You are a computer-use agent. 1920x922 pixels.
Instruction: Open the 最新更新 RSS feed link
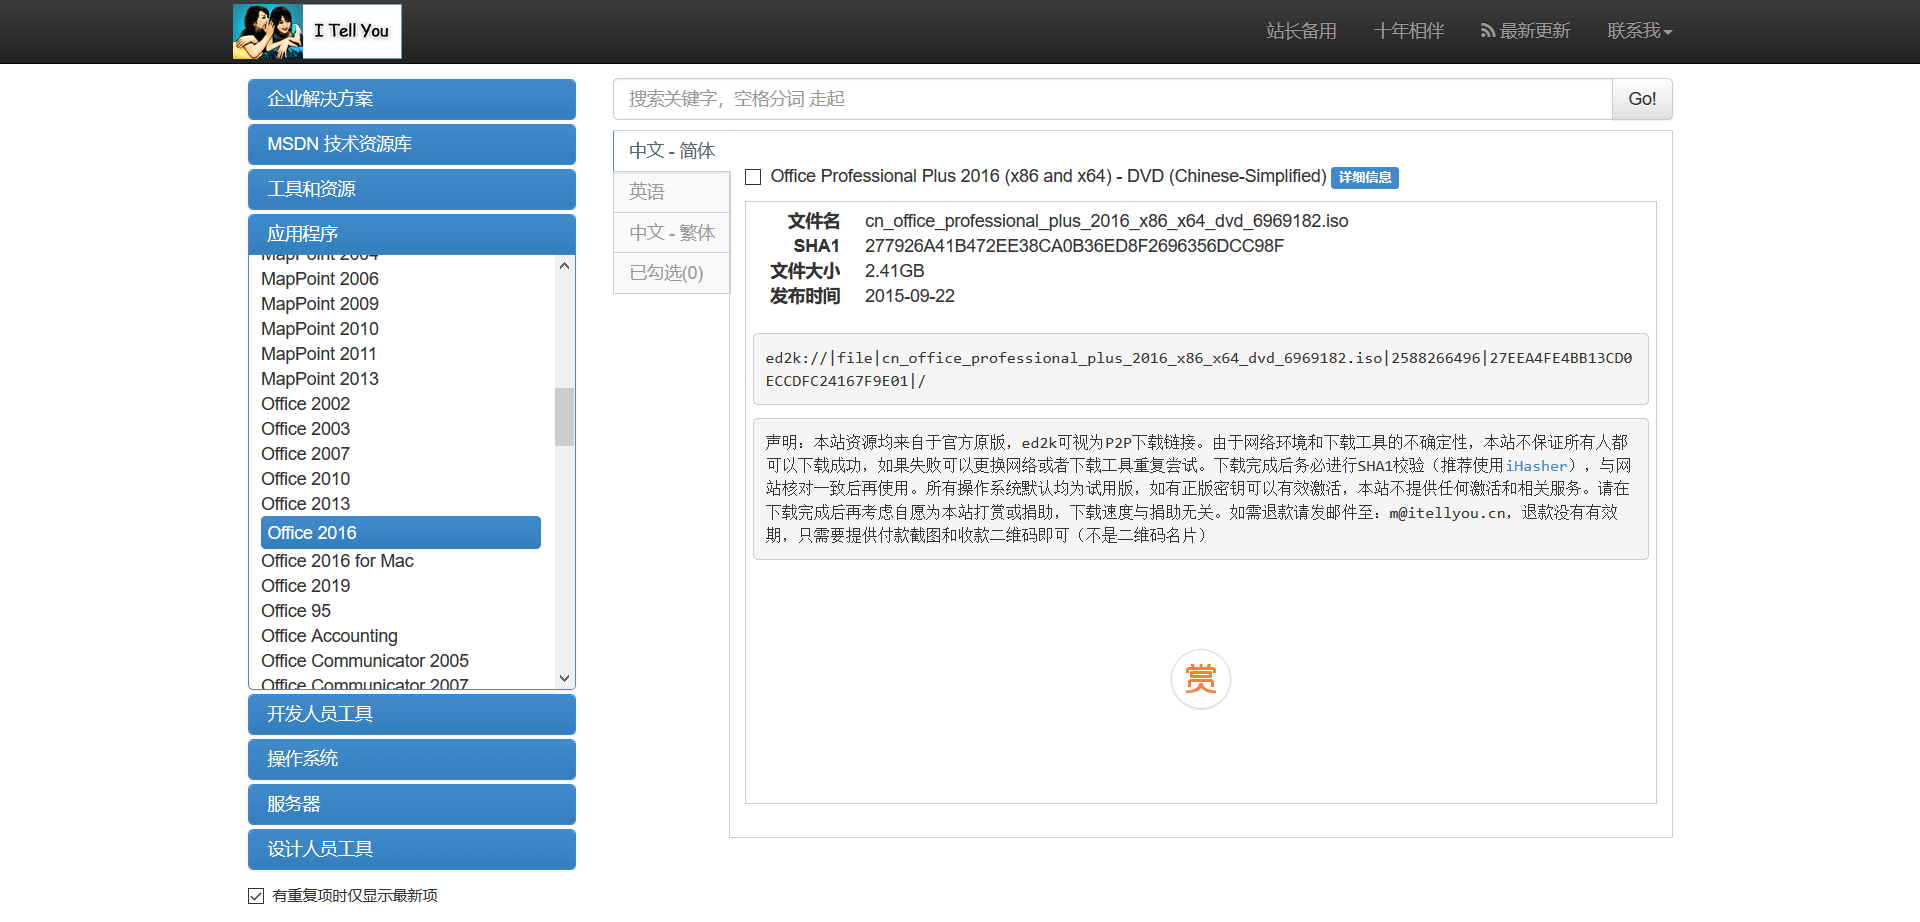click(1525, 31)
